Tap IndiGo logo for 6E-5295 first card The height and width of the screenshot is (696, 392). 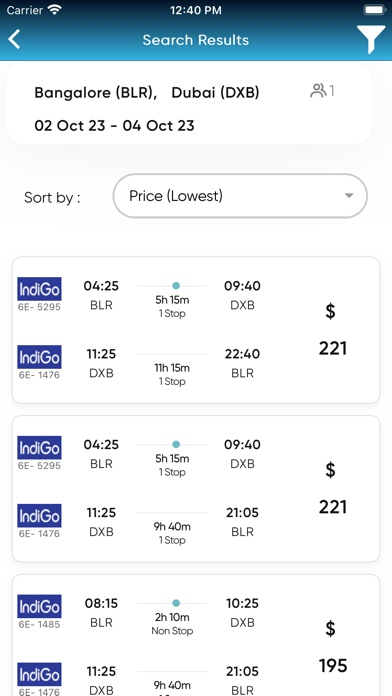pyautogui.click(x=39, y=289)
